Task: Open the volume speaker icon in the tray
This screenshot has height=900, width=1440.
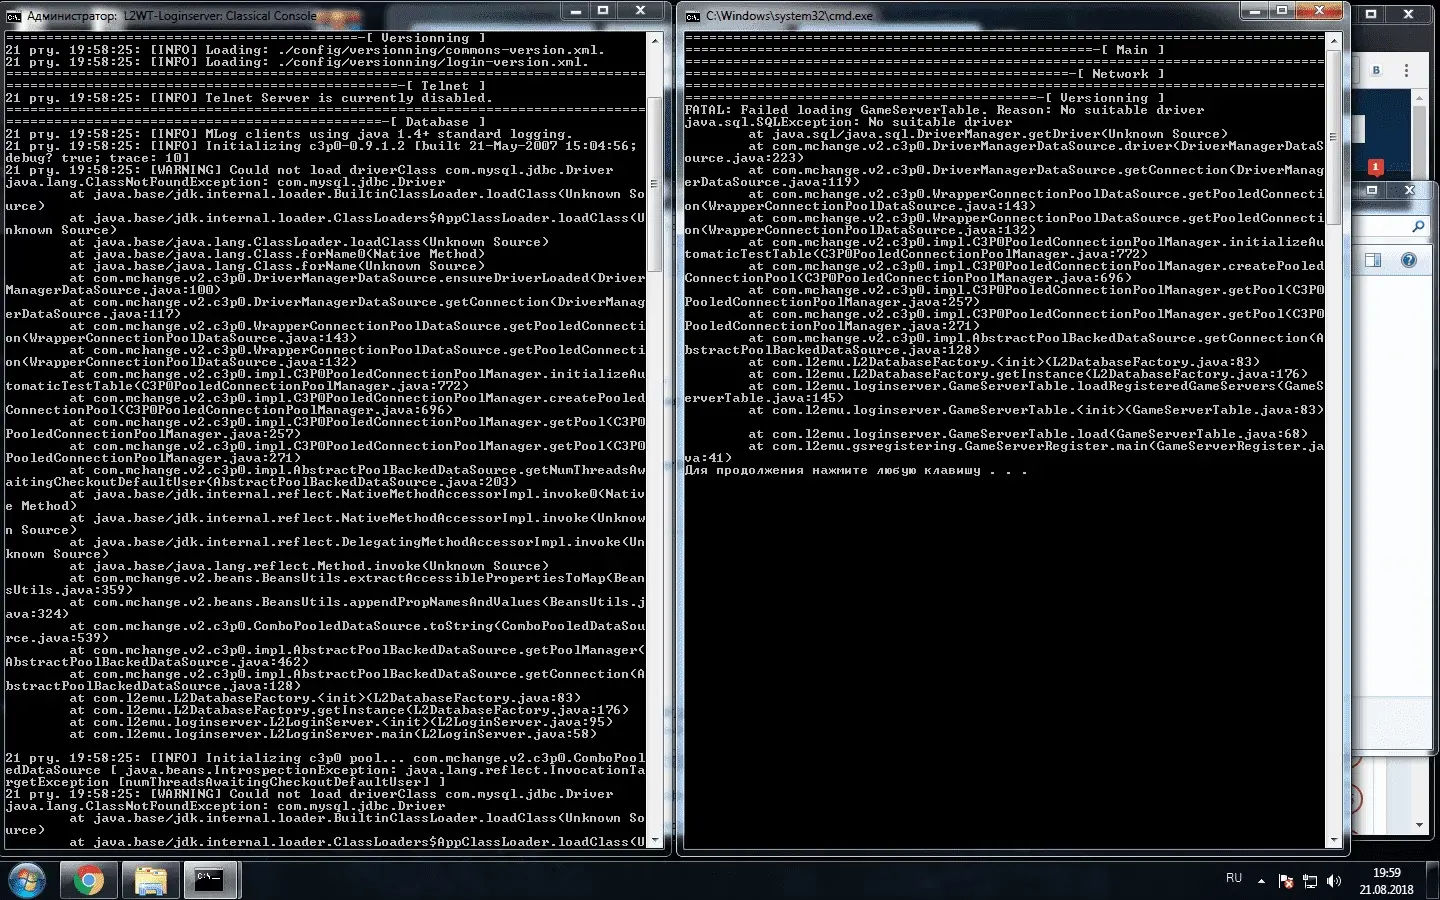Action: (x=1334, y=881)
